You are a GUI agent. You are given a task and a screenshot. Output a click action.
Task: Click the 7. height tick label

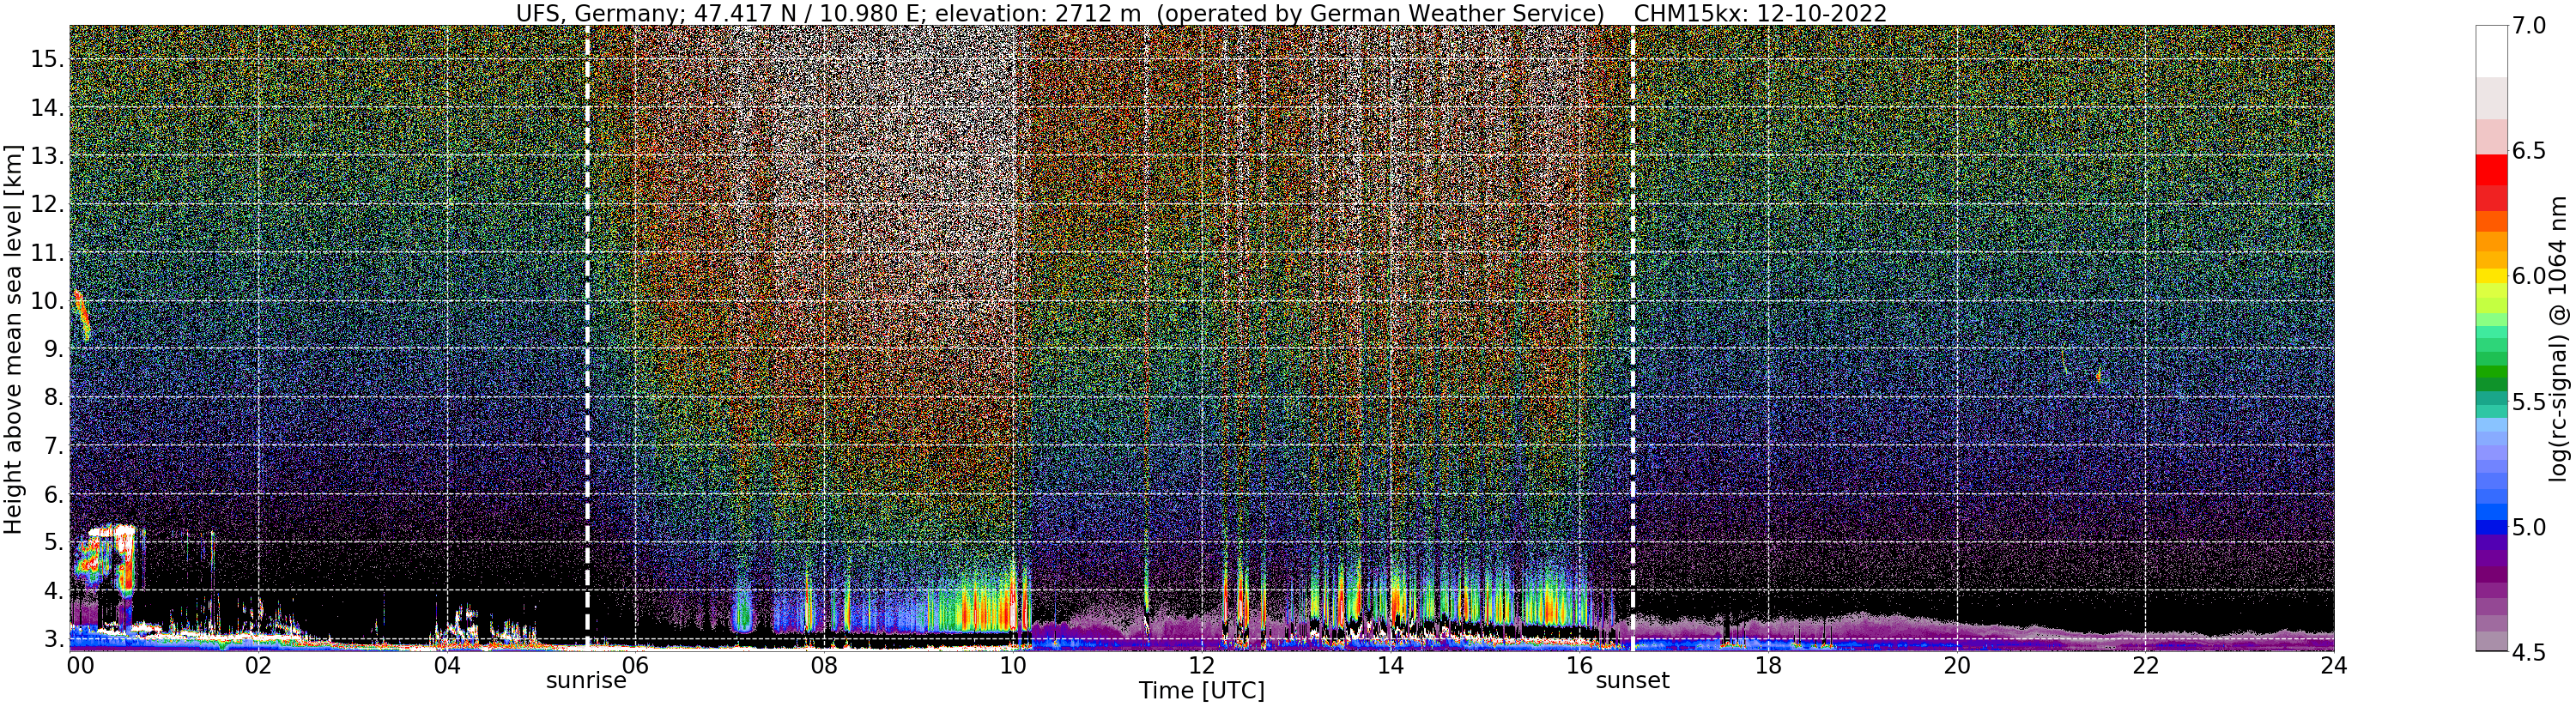click(x=53, y=446)
